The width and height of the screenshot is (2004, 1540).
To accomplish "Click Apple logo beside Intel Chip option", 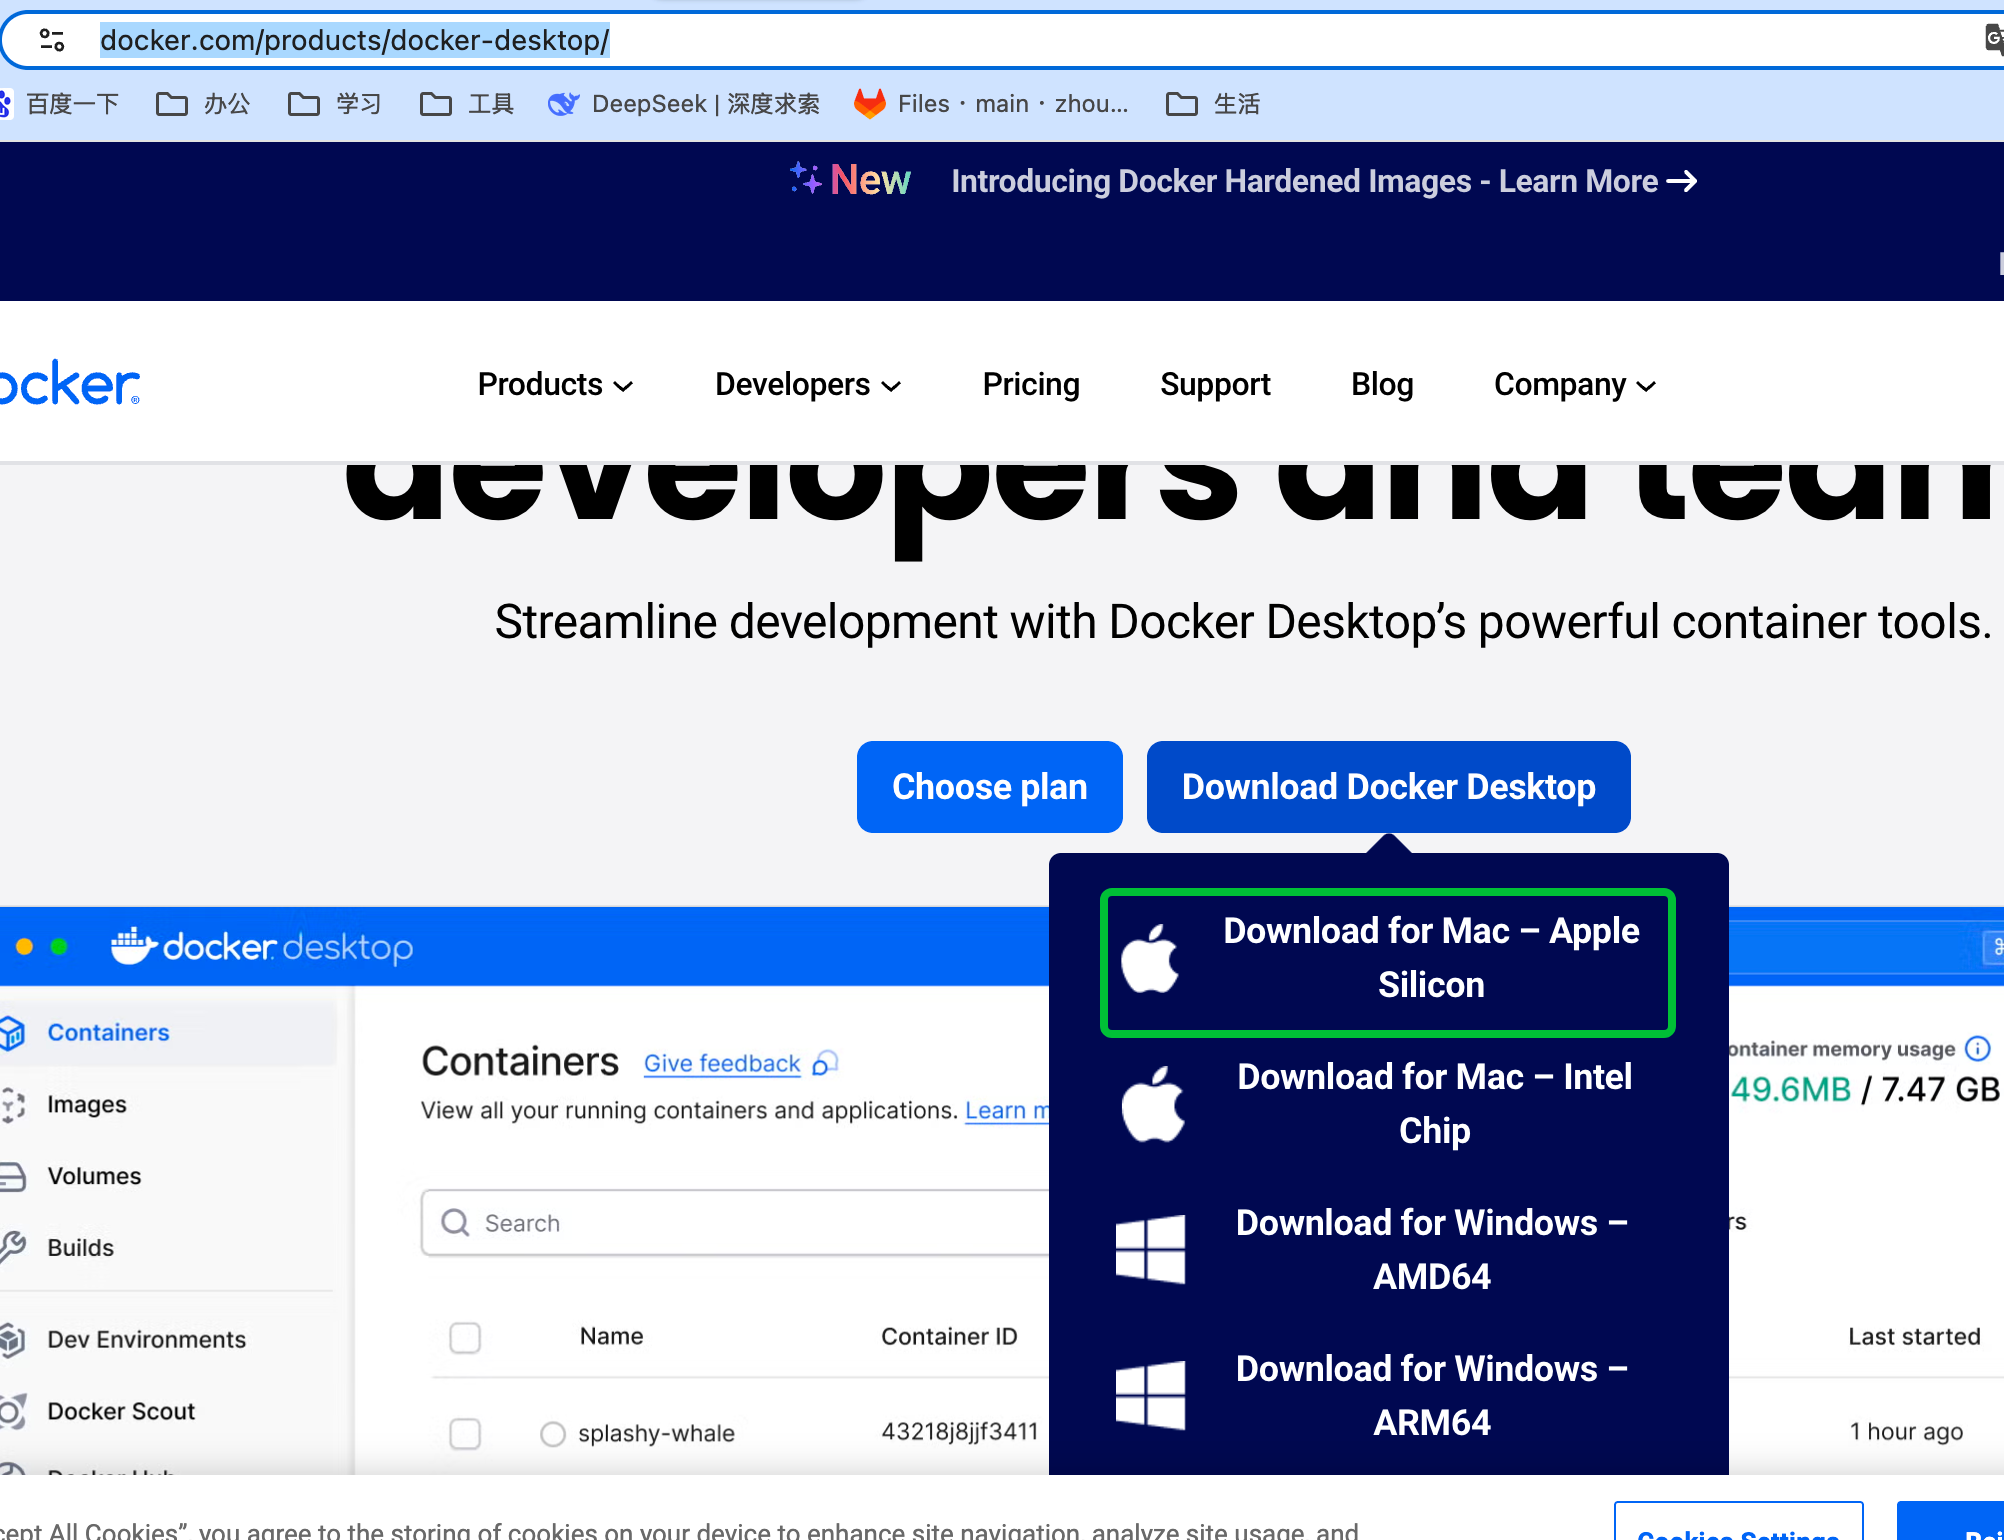I will (x=1152, y=1104).
